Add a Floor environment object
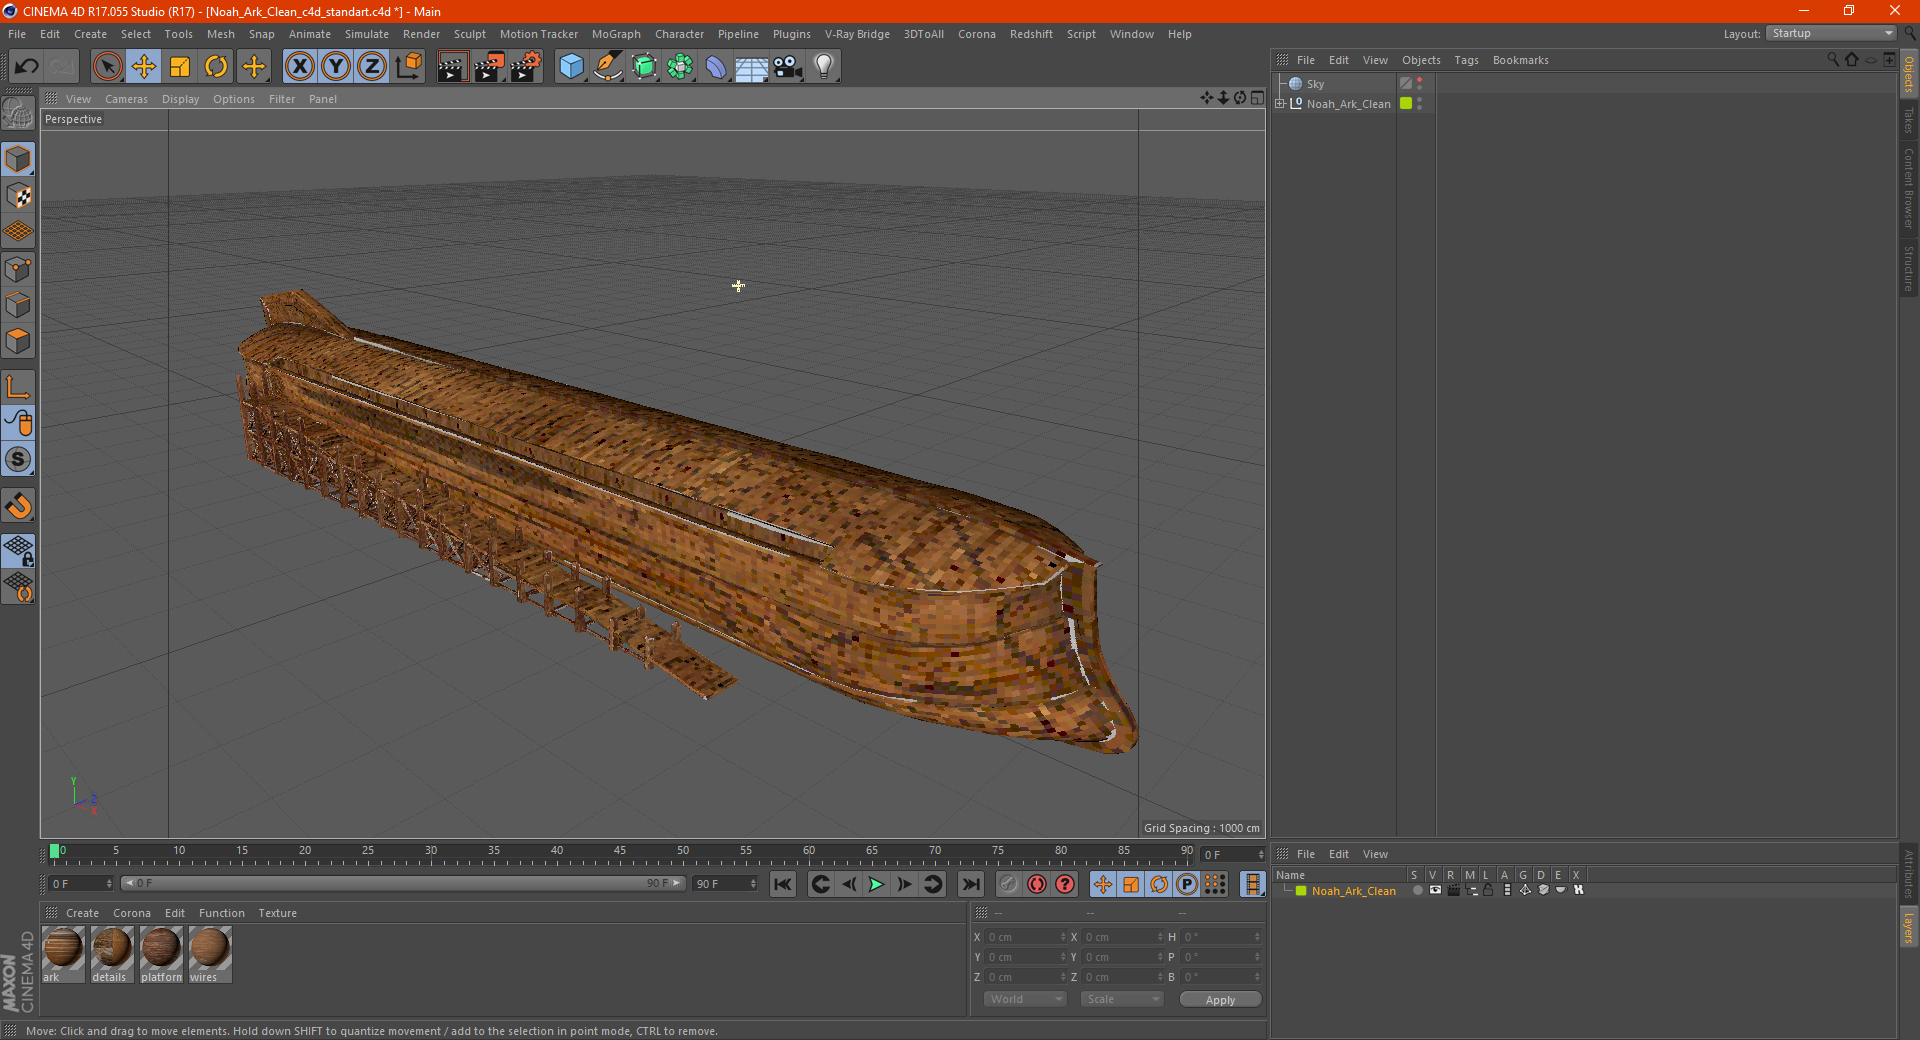The width and height of the screenshot is (1920, 1040). (752, 67)
